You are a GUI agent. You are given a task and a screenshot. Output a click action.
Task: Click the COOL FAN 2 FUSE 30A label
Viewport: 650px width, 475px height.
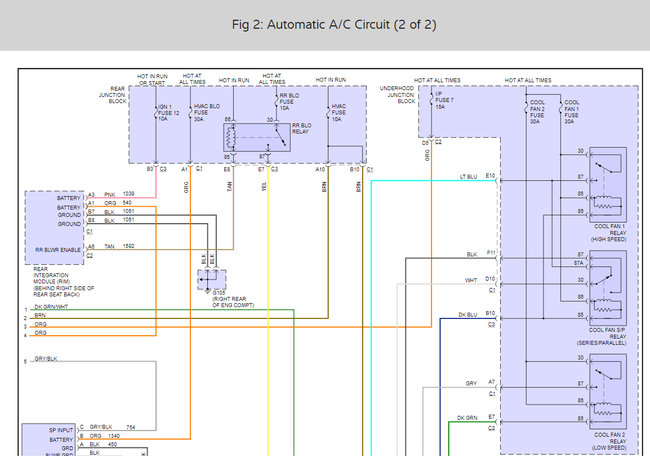point(537,111)
